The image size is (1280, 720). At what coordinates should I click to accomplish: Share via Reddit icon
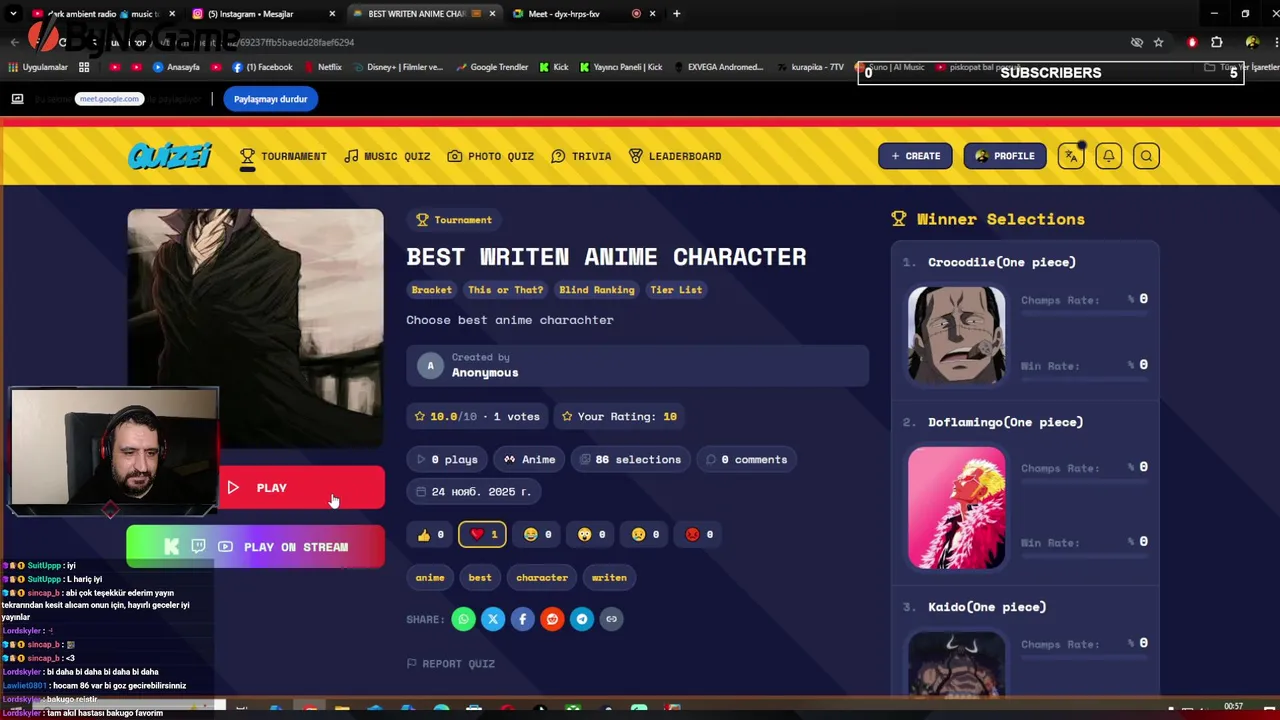[552, 619]
